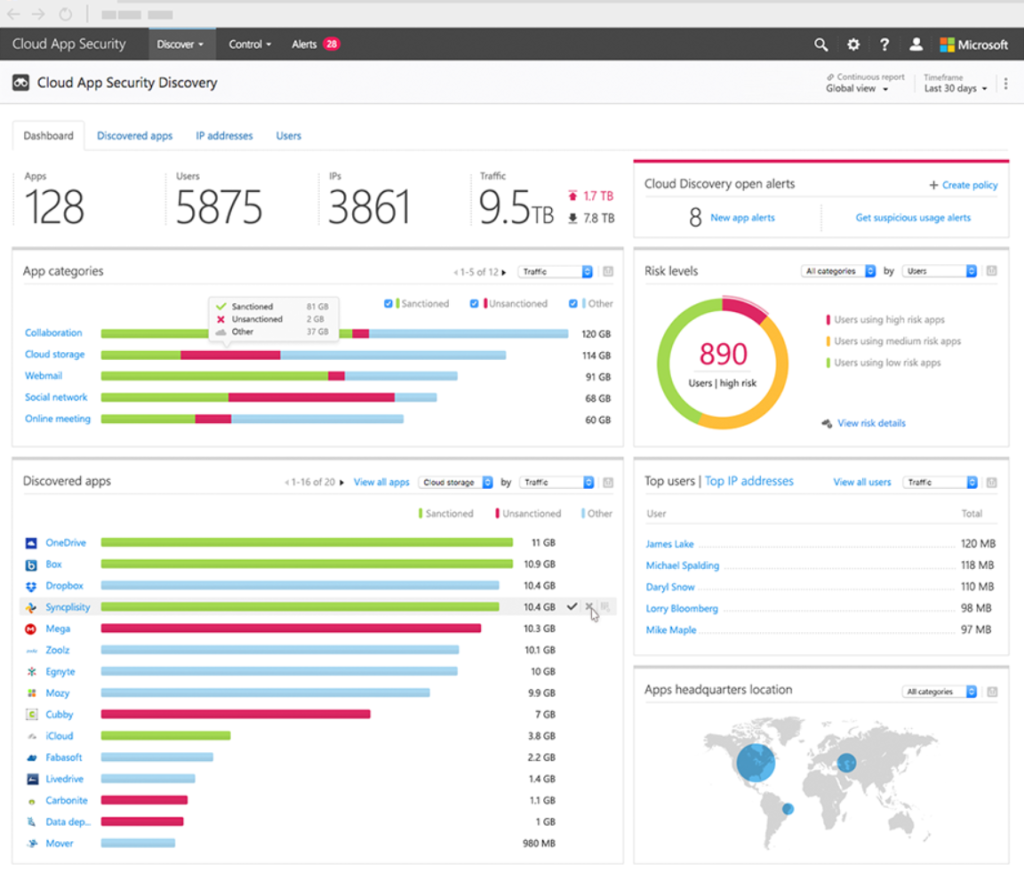Click the Box app icon
Screen dimensions: 1024x873
point(31,565)
